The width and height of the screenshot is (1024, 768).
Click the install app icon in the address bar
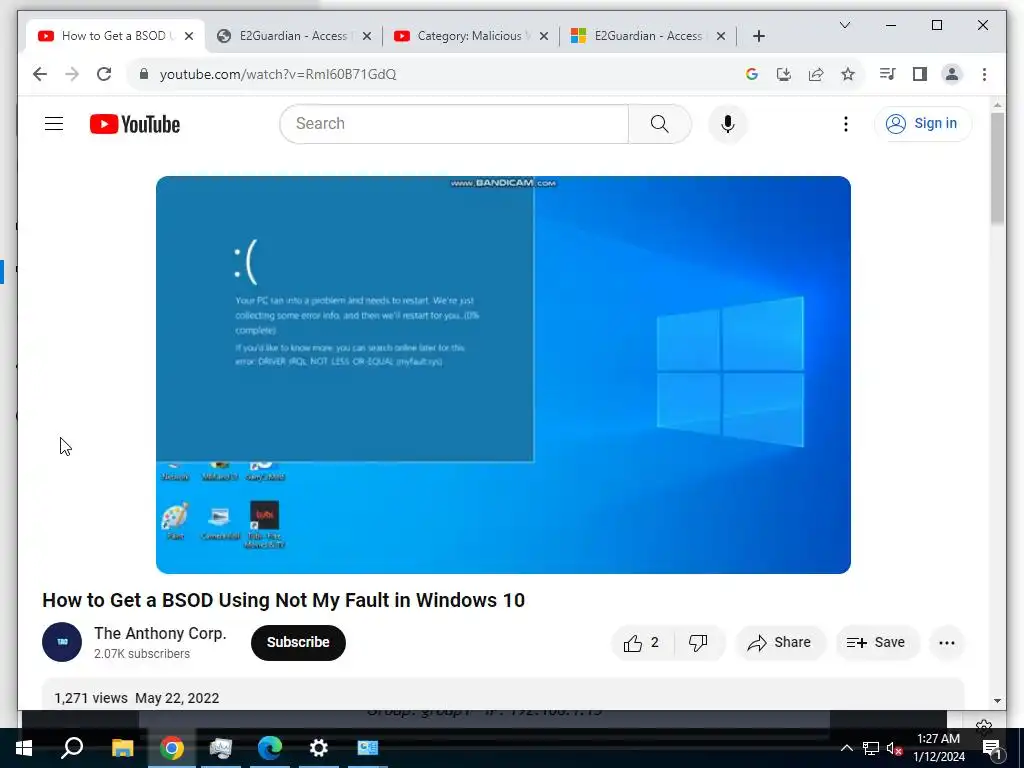[x=784, y=74]
